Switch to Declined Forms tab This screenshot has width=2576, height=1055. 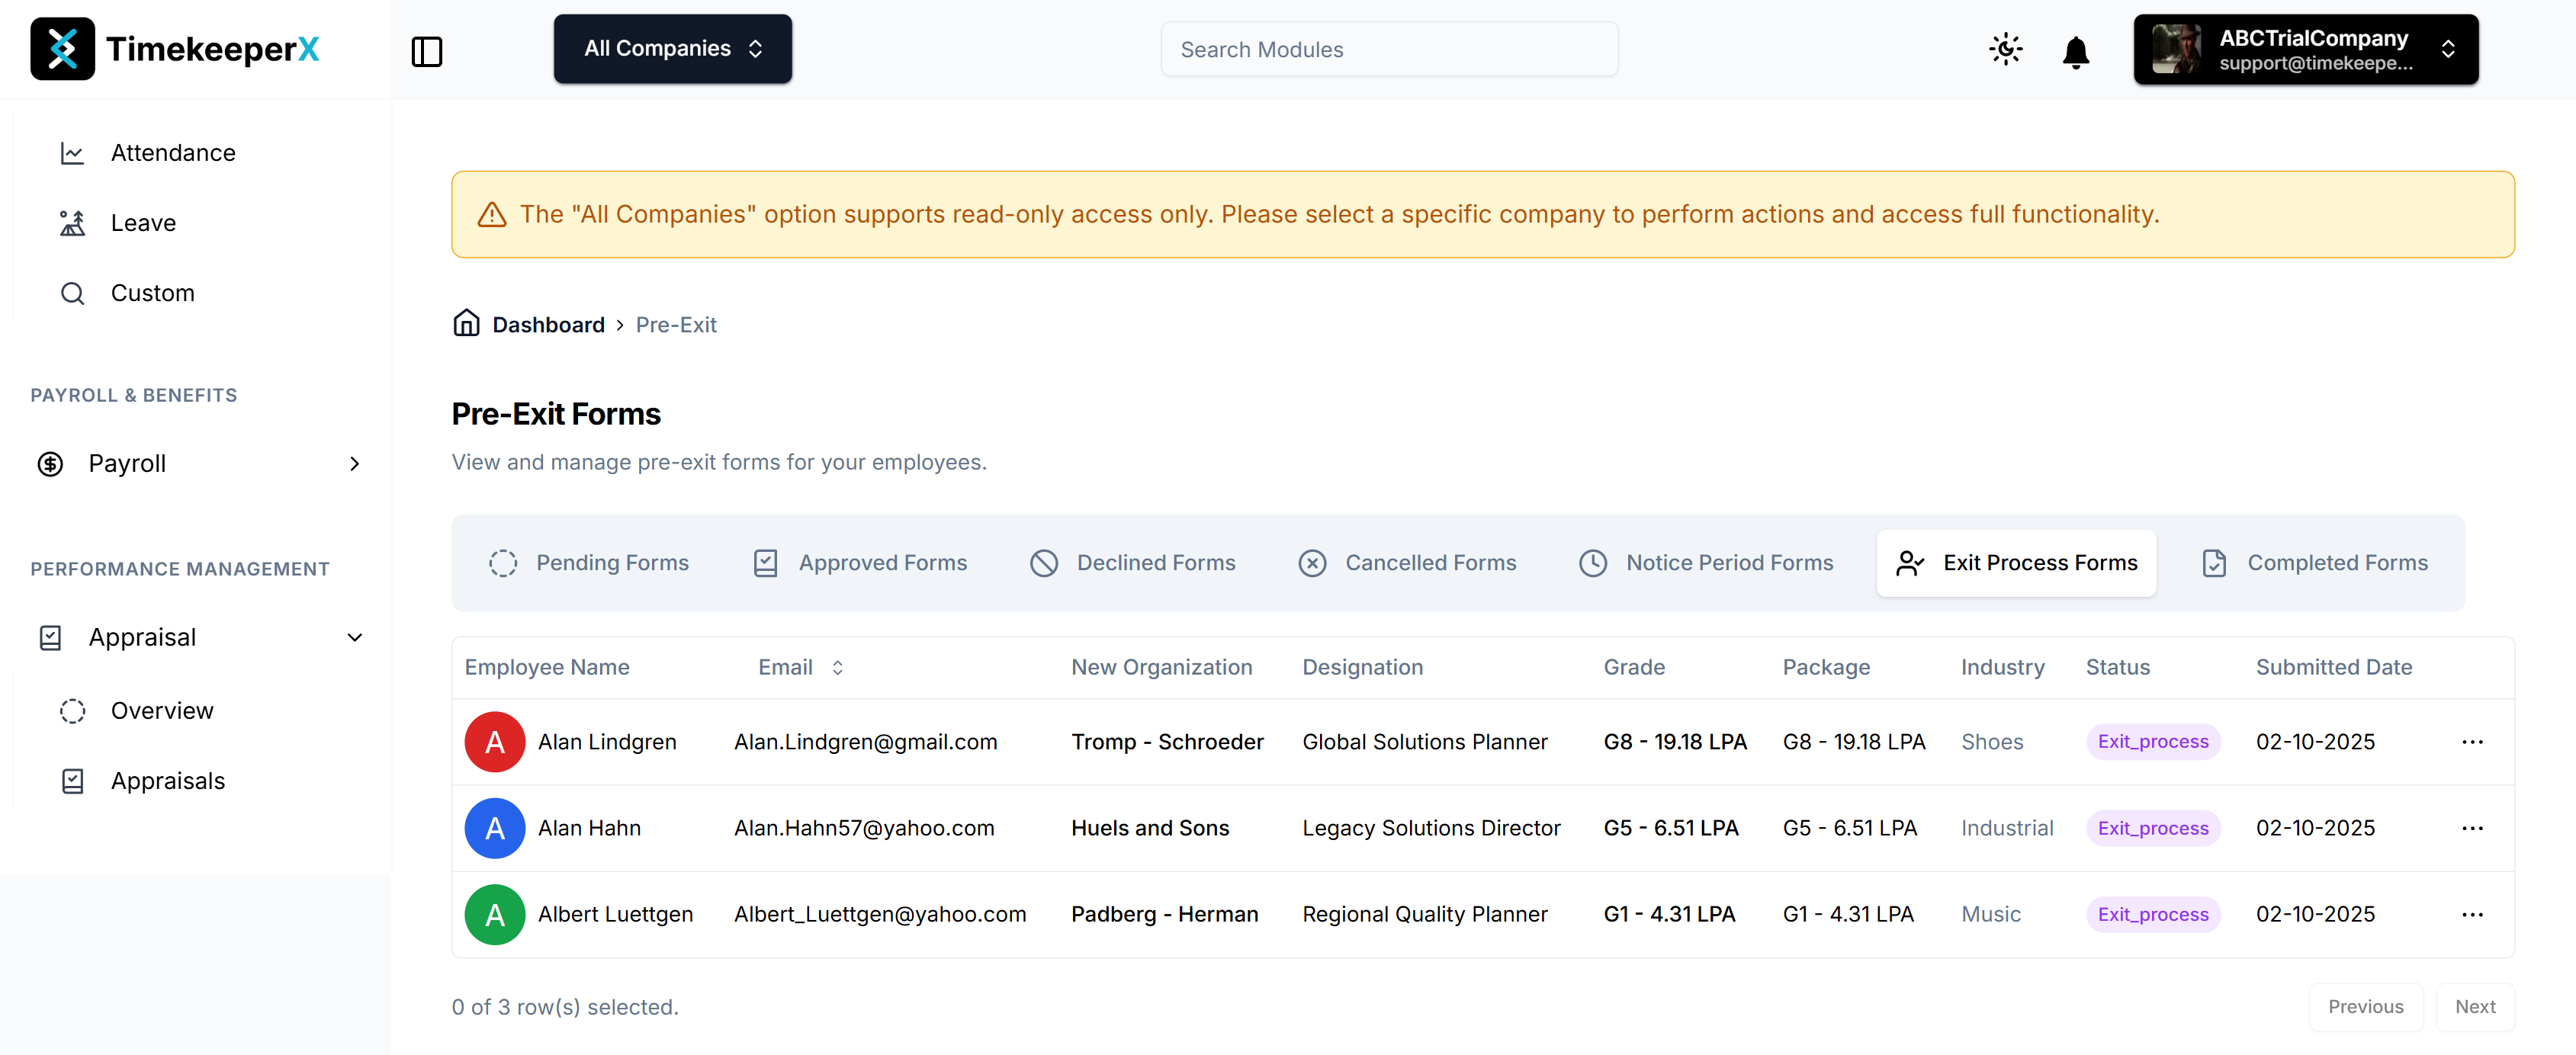1133,563
